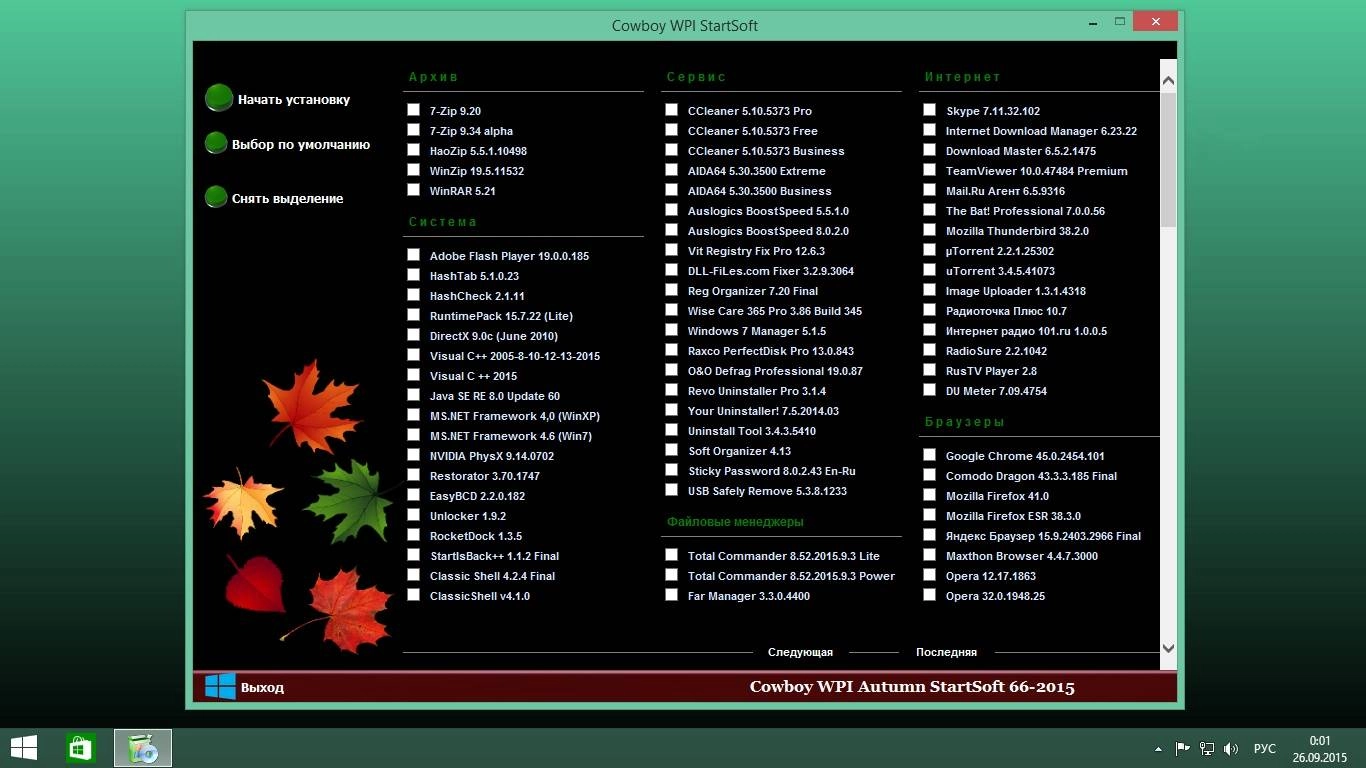1366x768 pixels.
Task: Click Internet Download Manager 6.23.22 label
Action: (x=1041, y=131)
